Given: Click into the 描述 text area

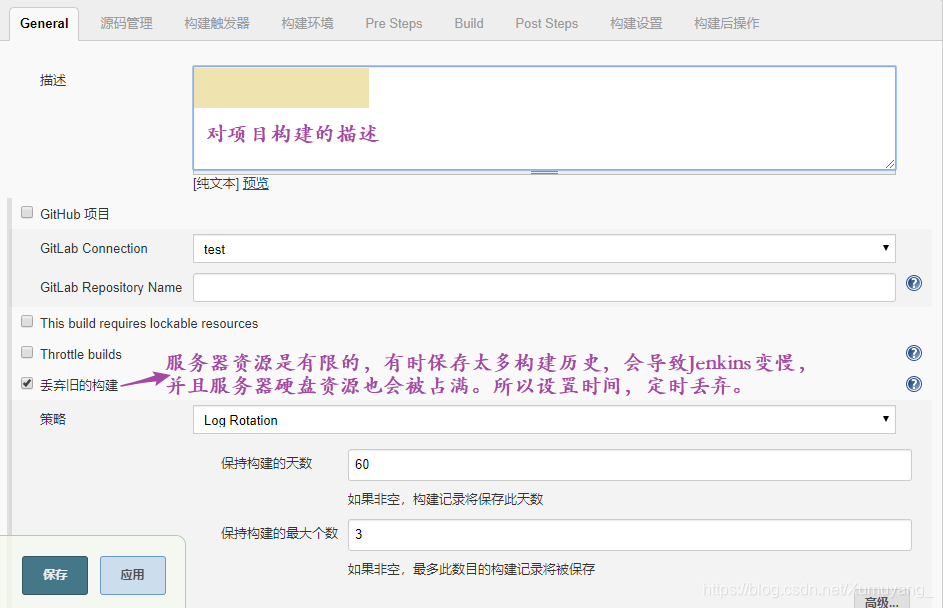Looking at the screenshot, I should coord(544,118).
